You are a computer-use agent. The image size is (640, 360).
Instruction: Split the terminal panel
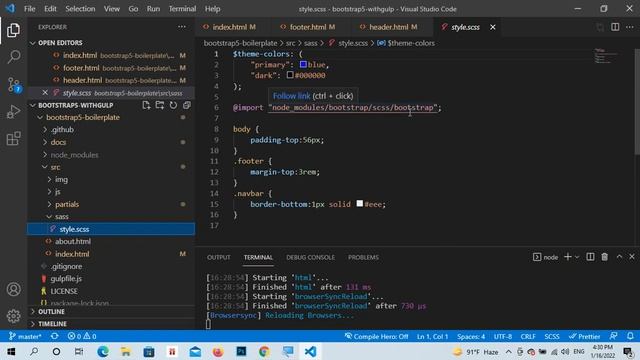pyautogui.click(x=590, y=257)
